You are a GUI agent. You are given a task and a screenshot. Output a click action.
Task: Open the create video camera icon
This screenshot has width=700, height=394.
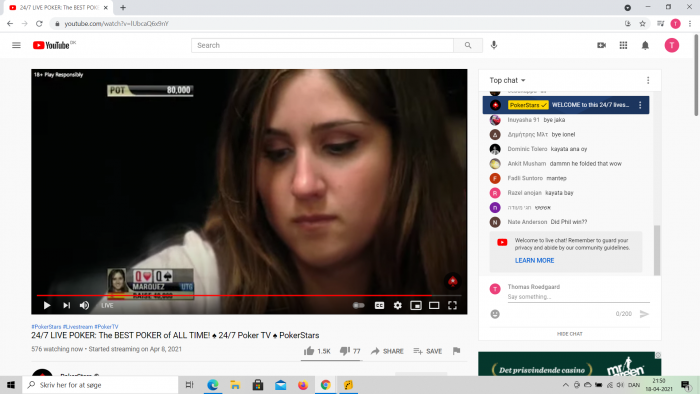[601, 45]
